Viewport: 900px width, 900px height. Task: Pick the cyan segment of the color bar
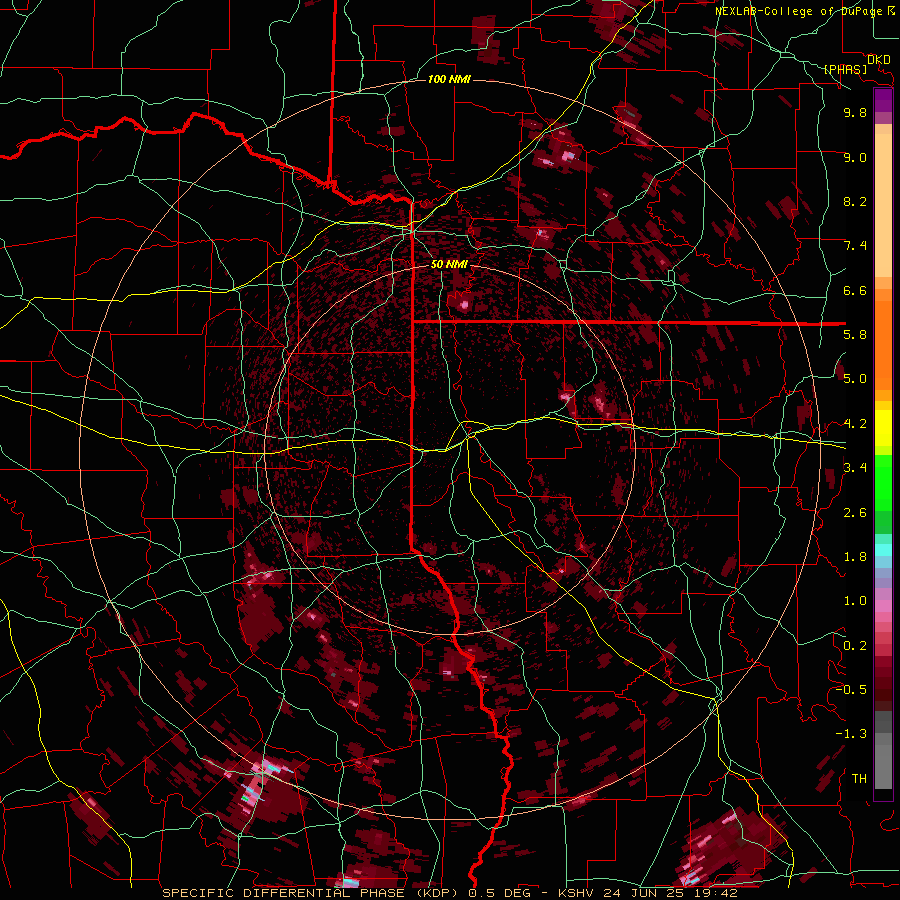(883, 550)
